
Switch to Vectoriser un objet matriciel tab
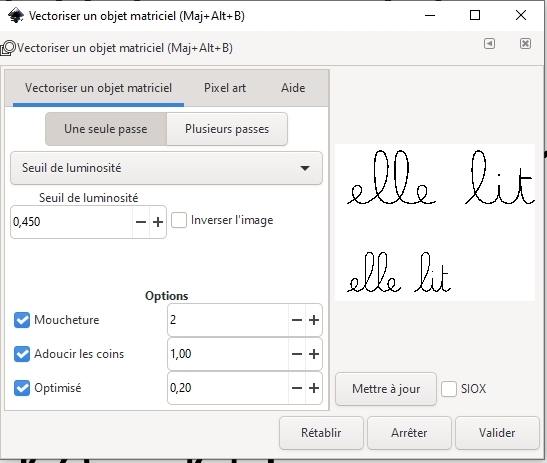pos(98,88)
